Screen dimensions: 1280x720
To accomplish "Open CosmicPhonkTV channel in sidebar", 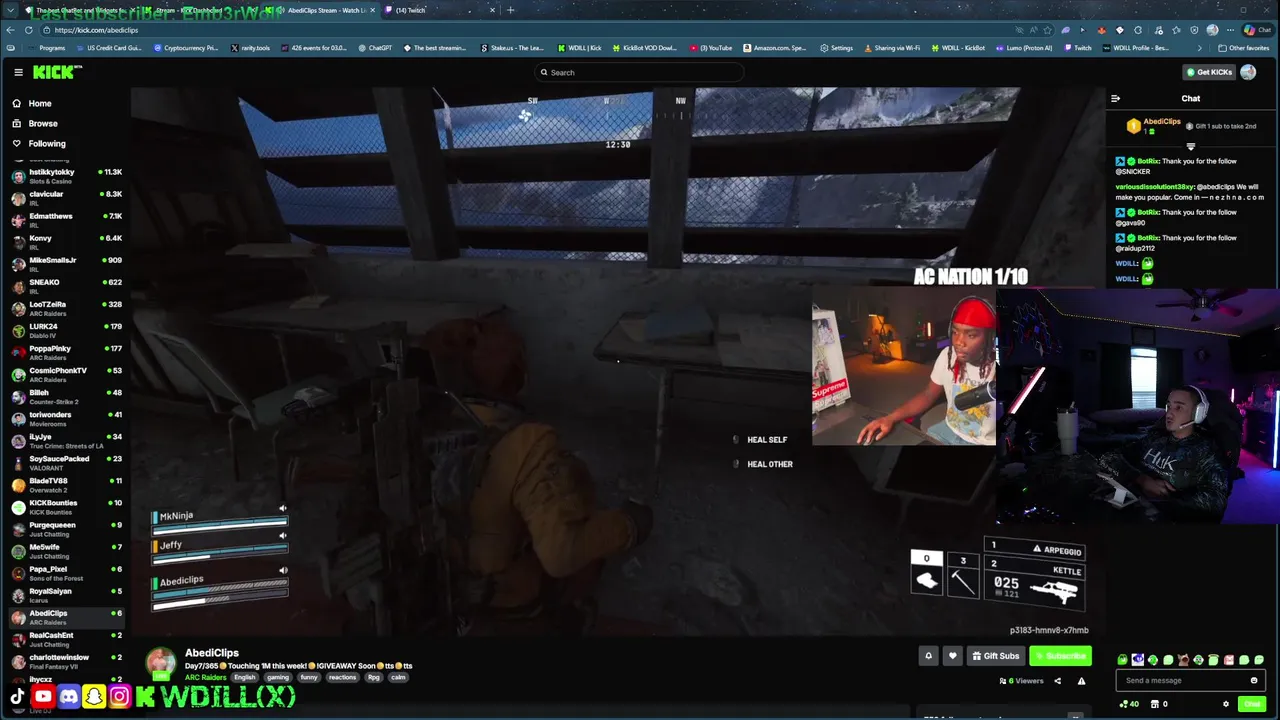I will pyautogui.click(x=66, y=374).
